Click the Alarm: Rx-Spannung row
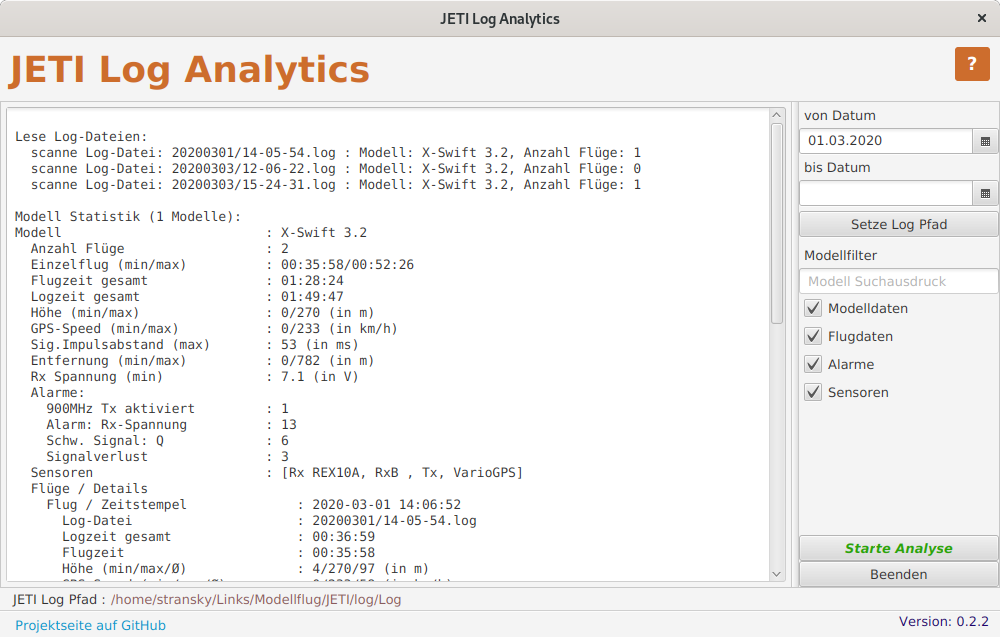 coord(171,425)
